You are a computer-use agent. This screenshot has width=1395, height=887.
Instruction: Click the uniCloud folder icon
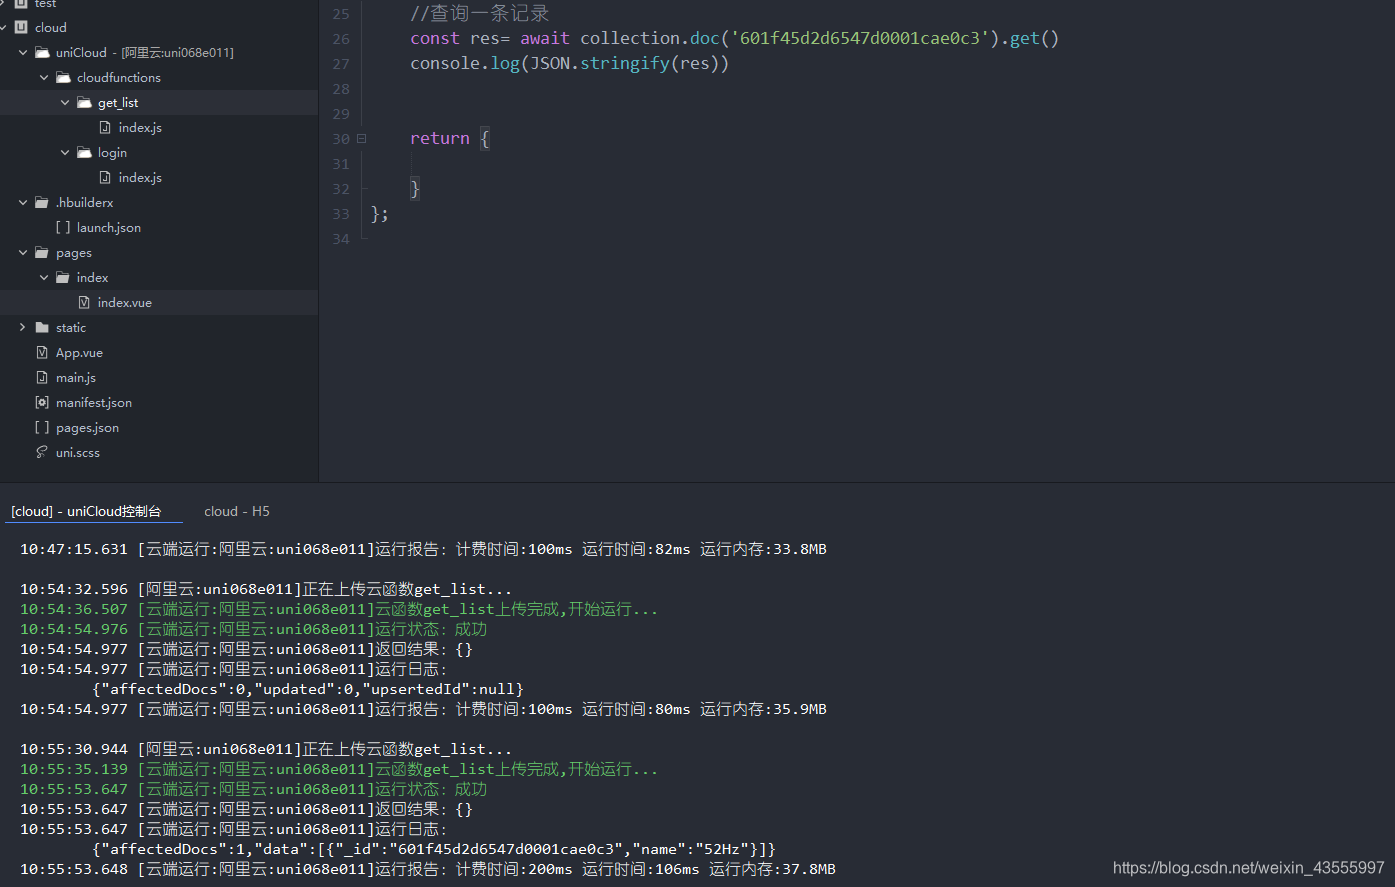coord(42,53)
